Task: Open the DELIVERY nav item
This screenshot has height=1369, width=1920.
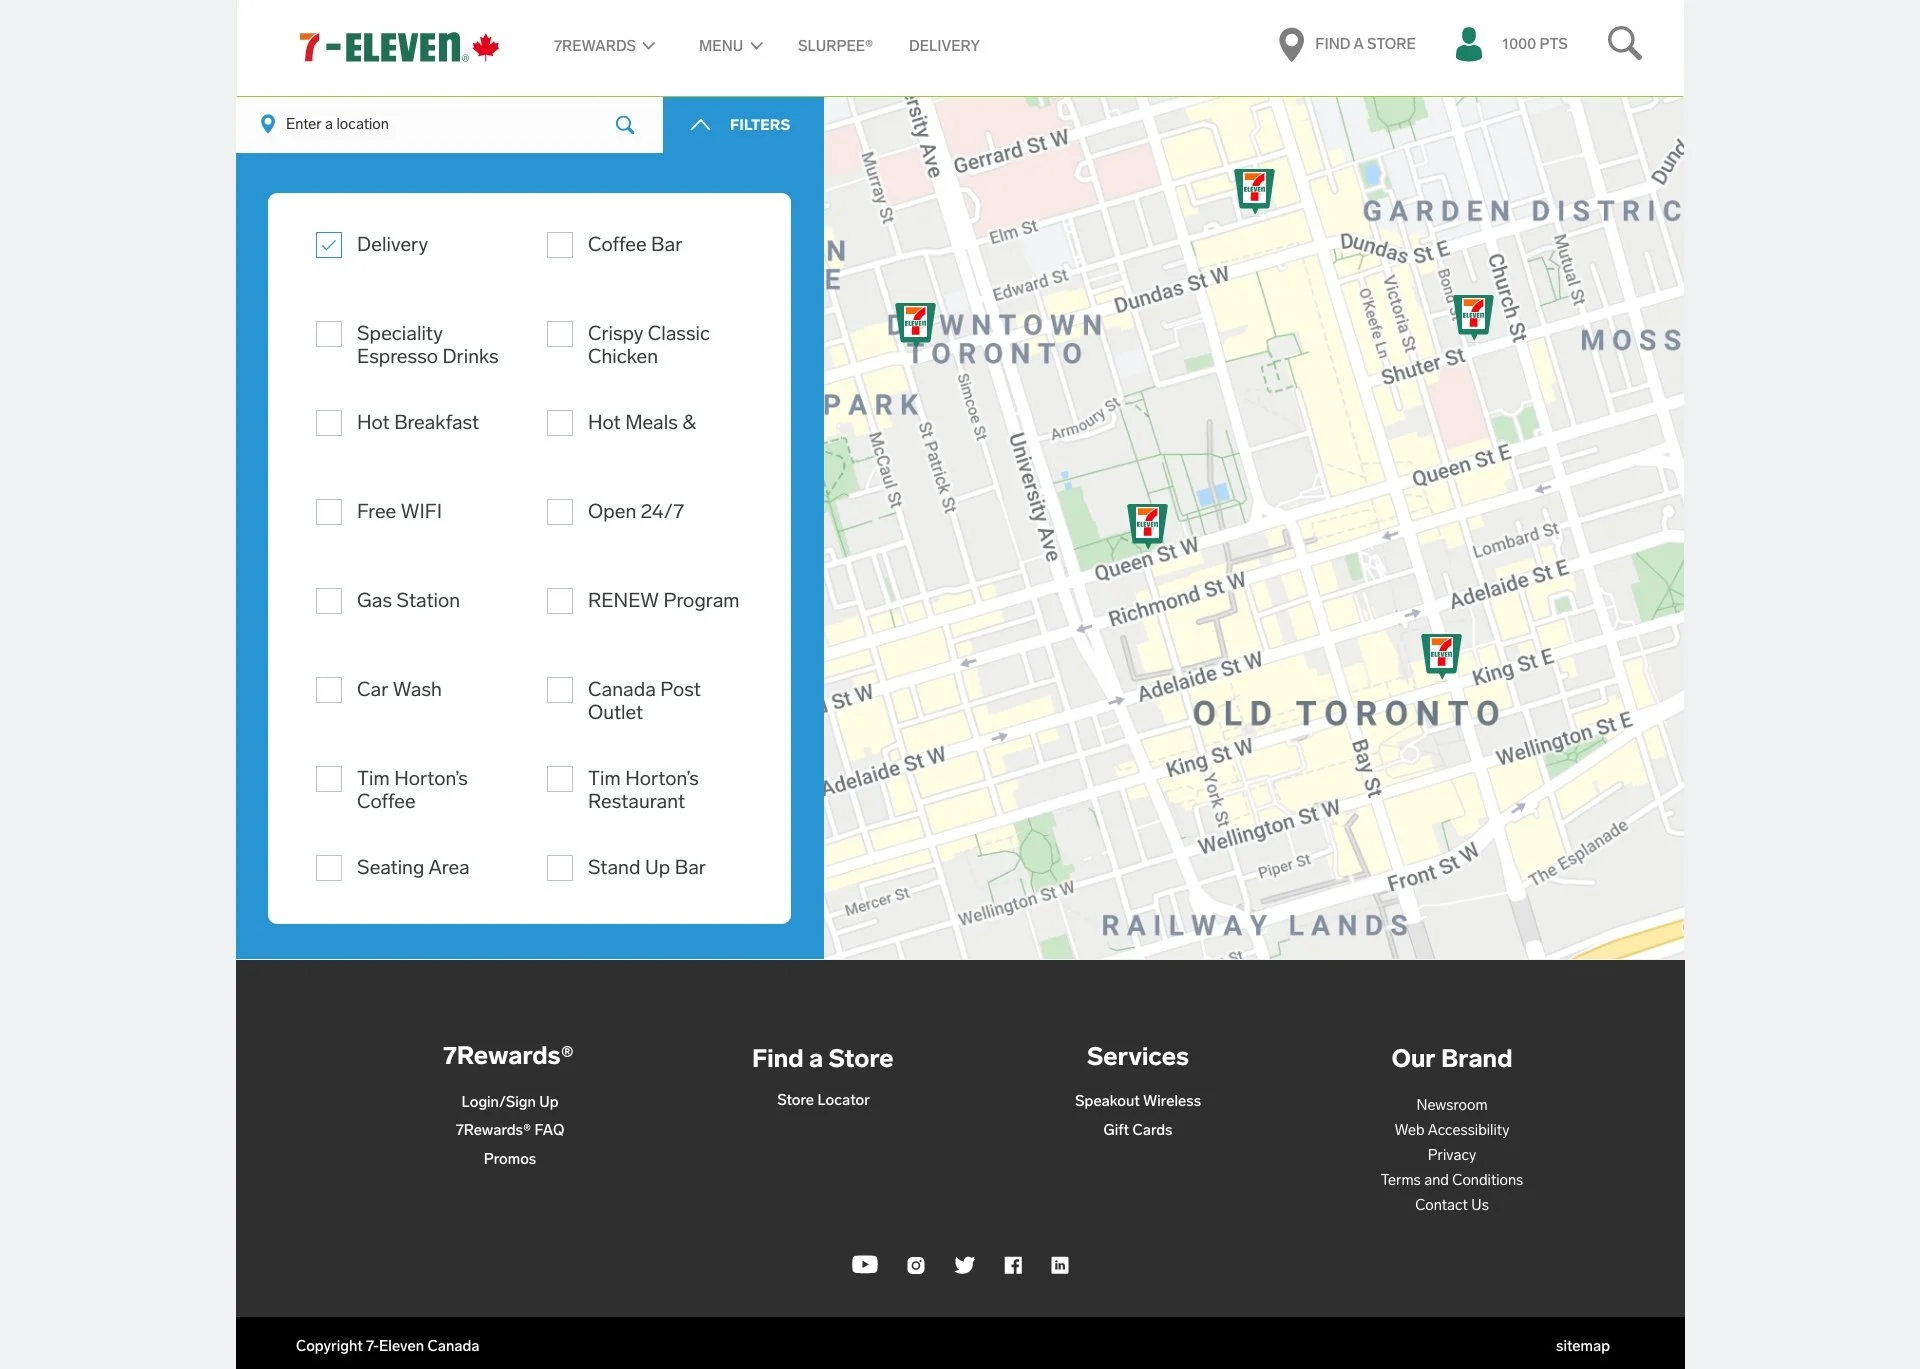Action: [x=944, y=46]
